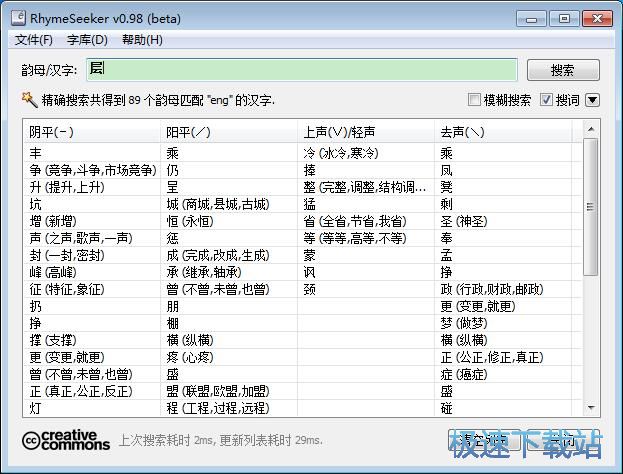This screenshot has width=623, height=474.
Task: Select the 颈 entry
Action: (x=310, y=290)
